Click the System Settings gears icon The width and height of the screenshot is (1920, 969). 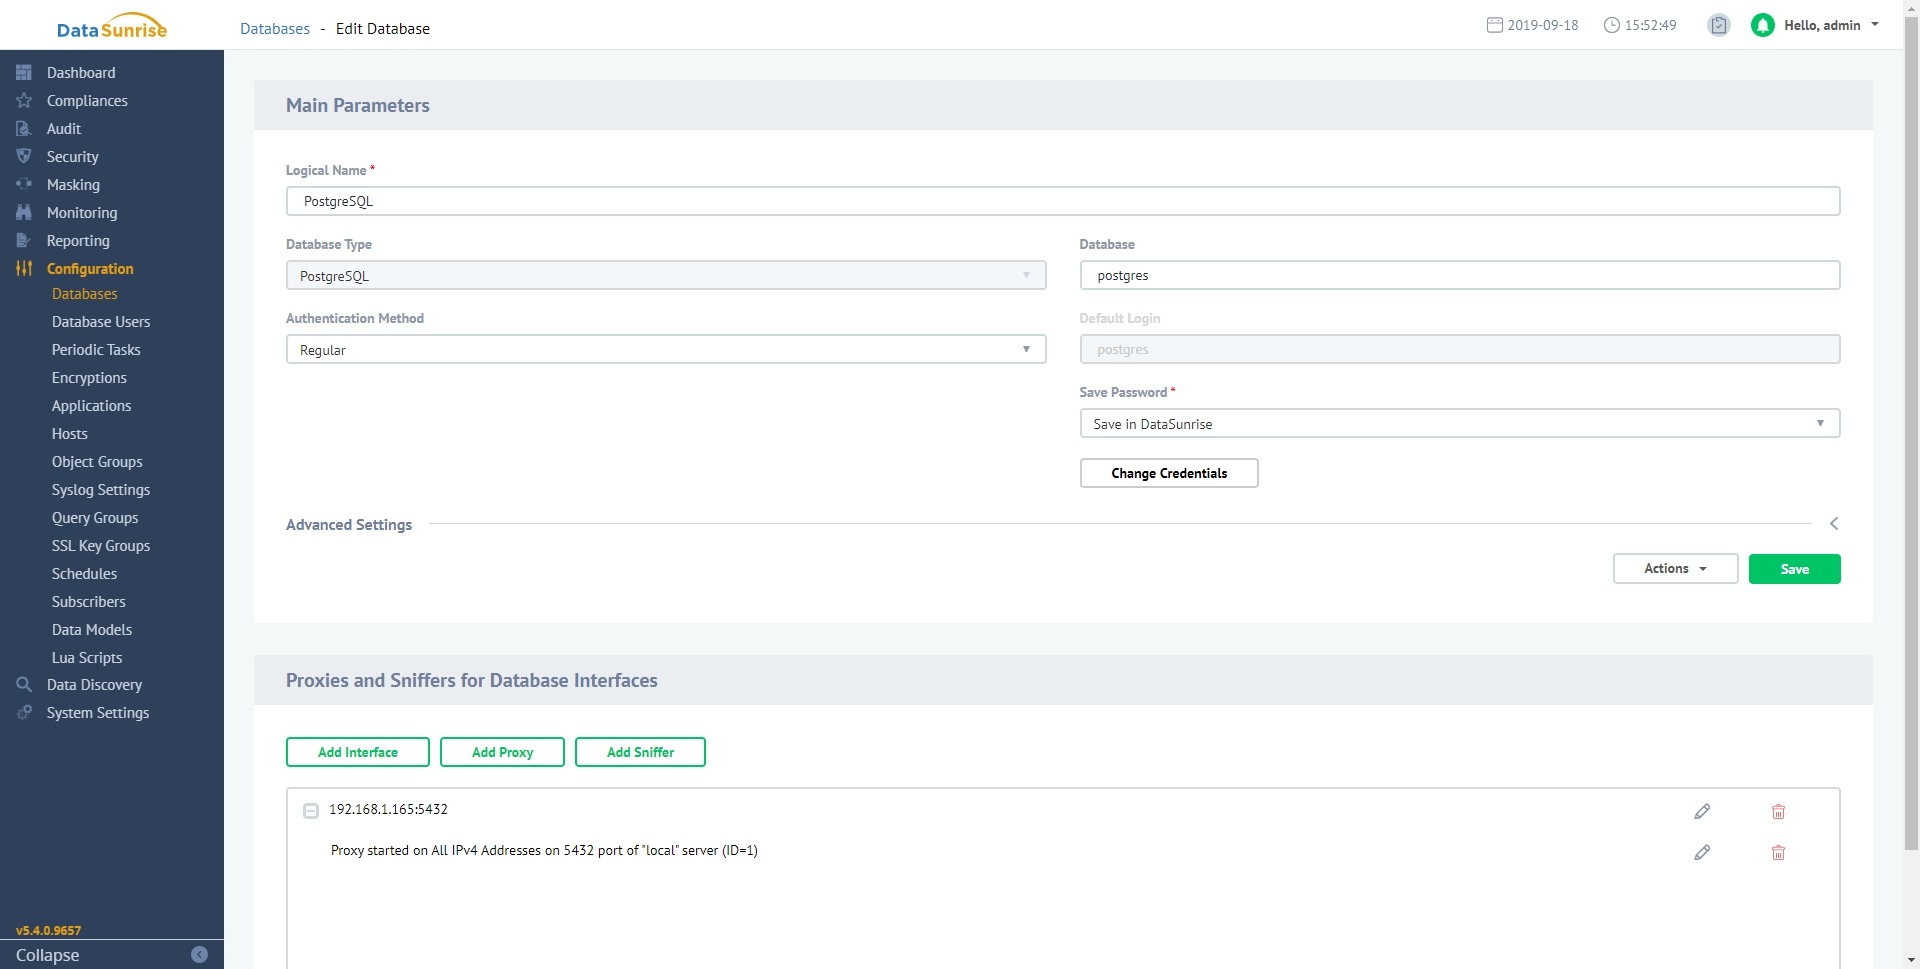[x=24, y=712]
